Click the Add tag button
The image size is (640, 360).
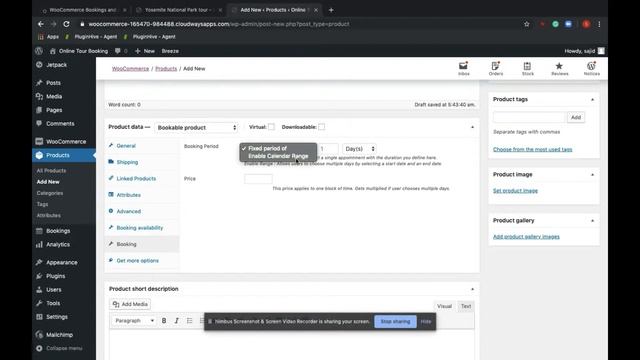576,118
